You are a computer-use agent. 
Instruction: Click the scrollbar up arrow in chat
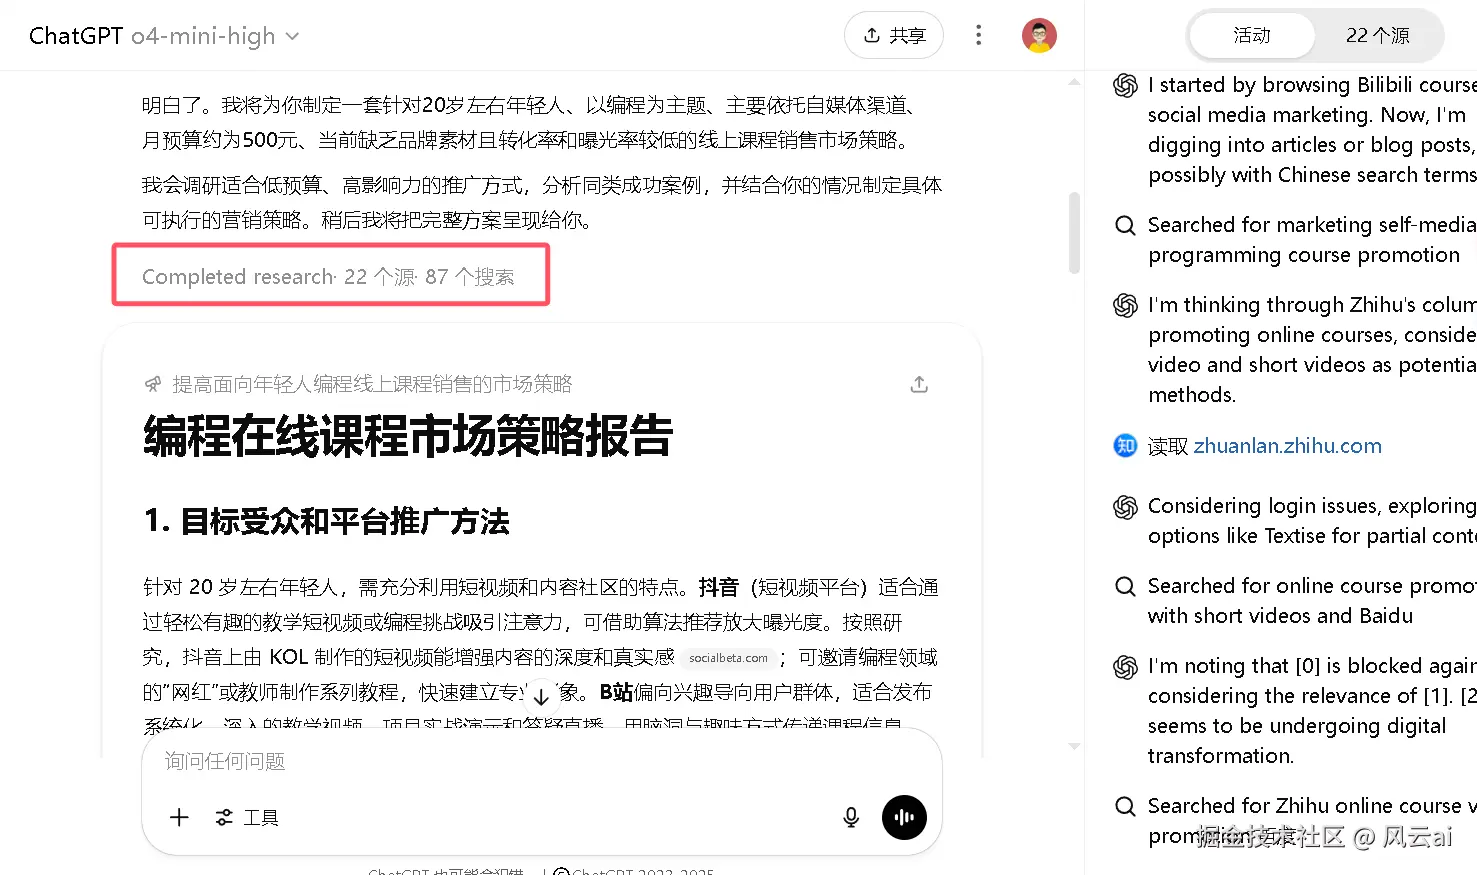click(x=1074, y=82)
